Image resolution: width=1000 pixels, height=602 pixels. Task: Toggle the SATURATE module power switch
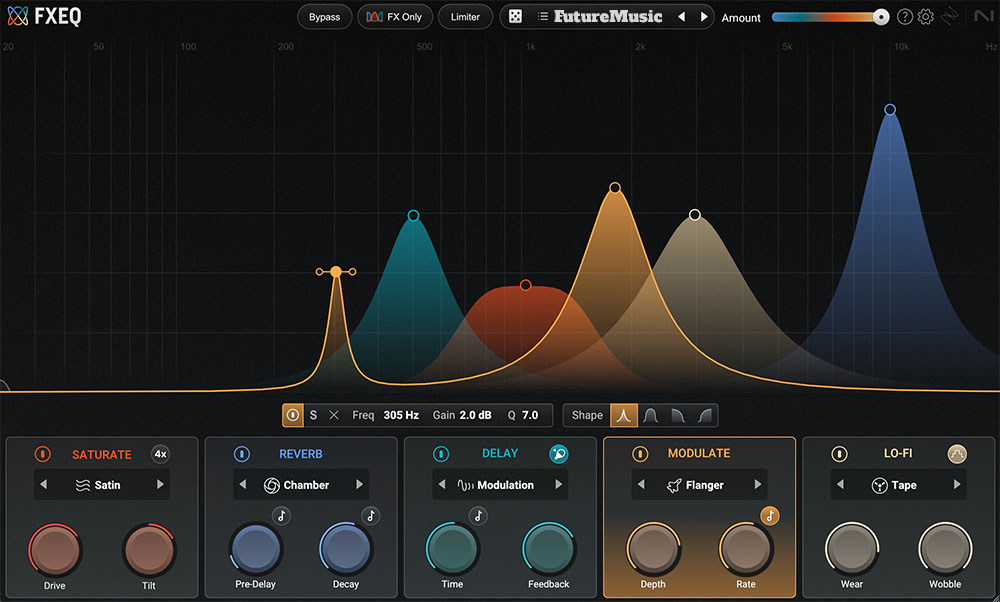point(42,454)
